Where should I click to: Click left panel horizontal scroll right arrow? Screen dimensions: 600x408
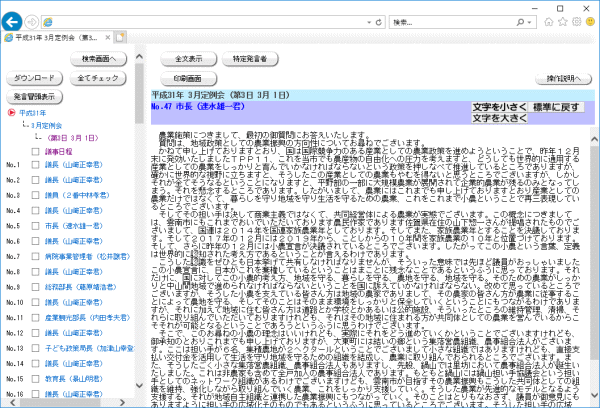point(122,403)
